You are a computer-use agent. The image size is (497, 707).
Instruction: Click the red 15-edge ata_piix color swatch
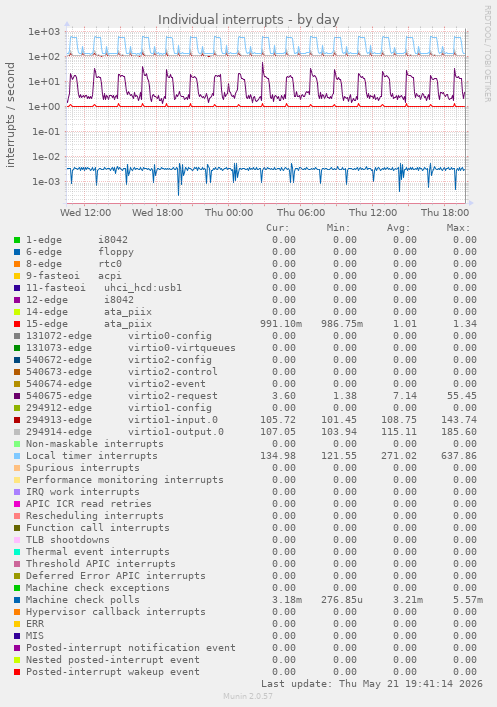[17, 324]
